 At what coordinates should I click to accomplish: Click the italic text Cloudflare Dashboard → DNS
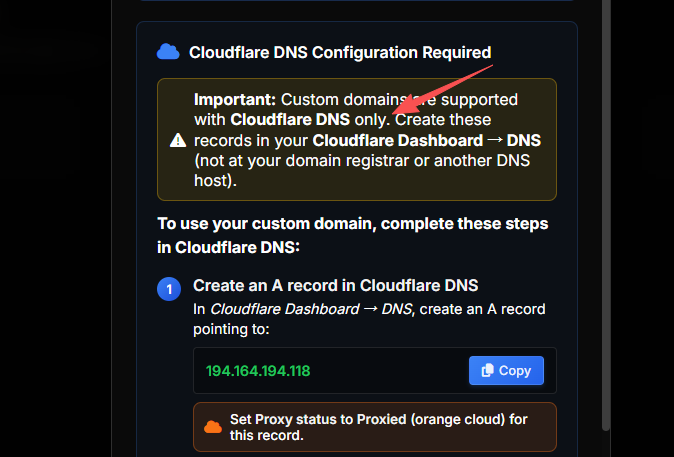pyautogui.click(x=311, y=309)
